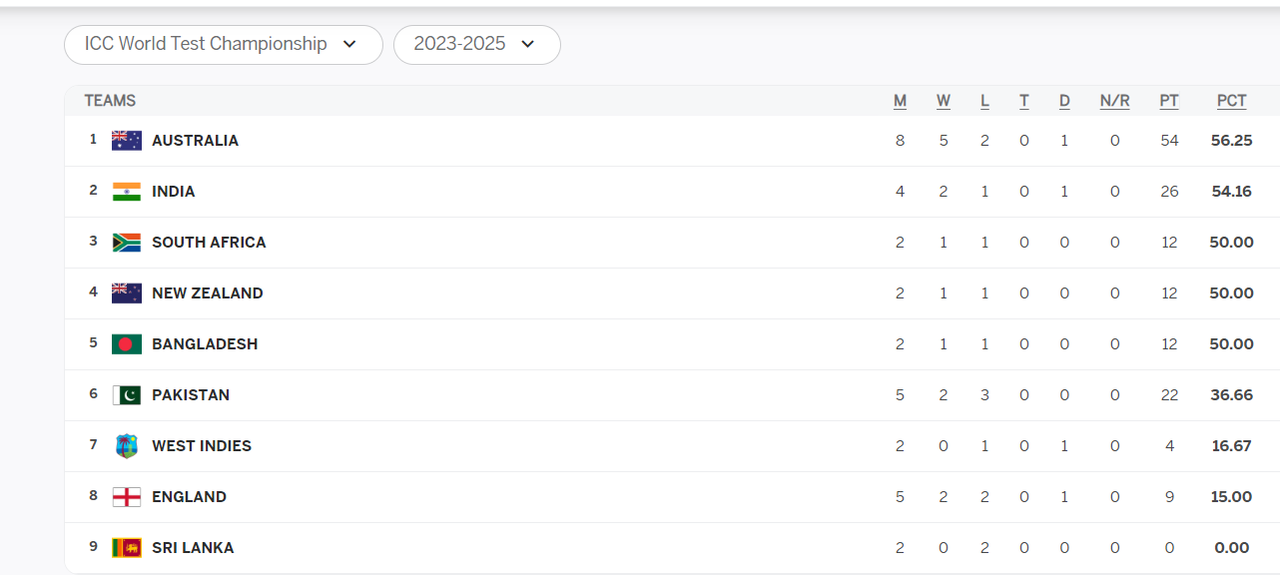This screenshot has height=575, width=1280.
Task: Click West Indies' PCT value 16.67
Action: (x=1232, y=446)
